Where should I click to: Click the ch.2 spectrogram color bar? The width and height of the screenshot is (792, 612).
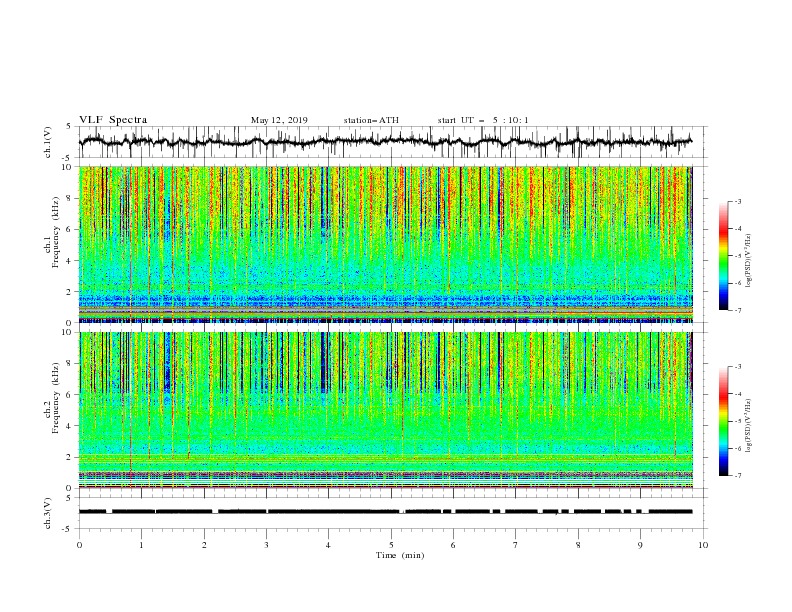pos(724,421)
